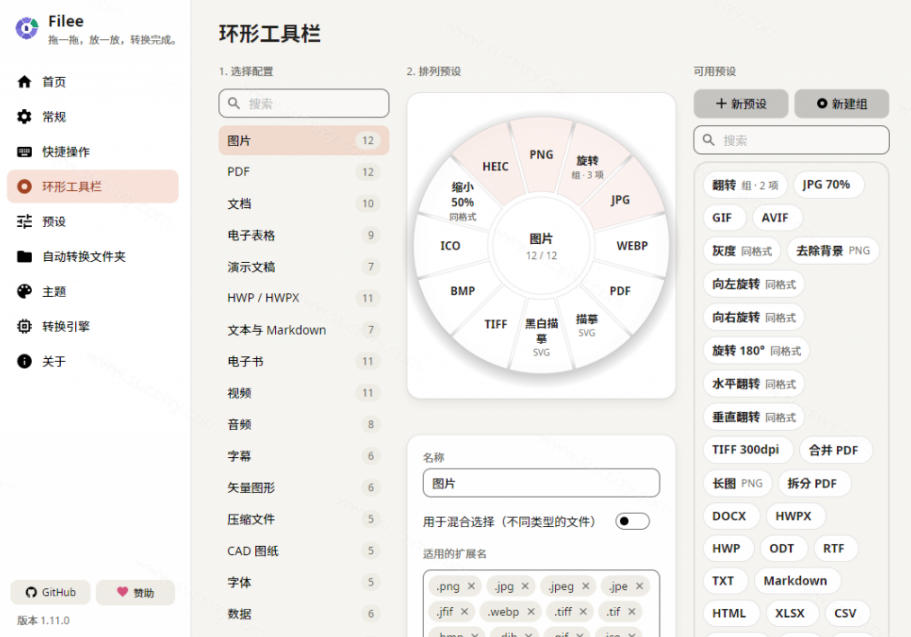
Task: Click the 赞助 sponsor button
Action: (x=135, y=592)
